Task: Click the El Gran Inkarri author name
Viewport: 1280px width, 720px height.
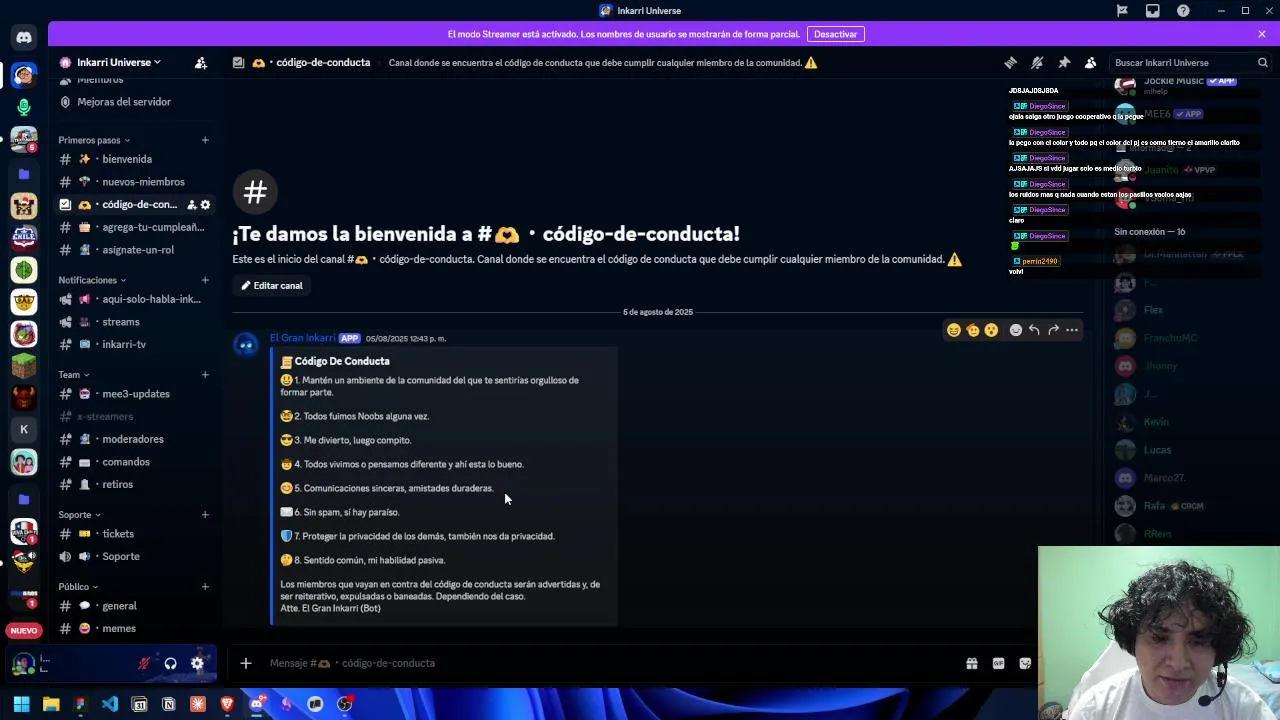Action: pos(302,338)
